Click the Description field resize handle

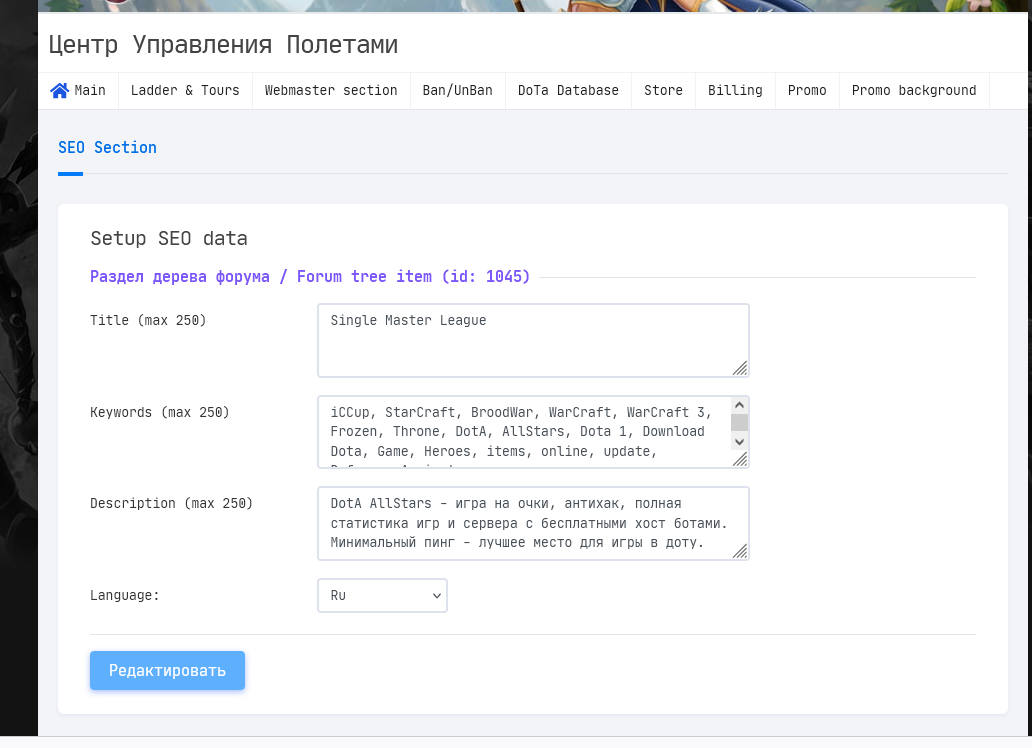coord(740,551)
